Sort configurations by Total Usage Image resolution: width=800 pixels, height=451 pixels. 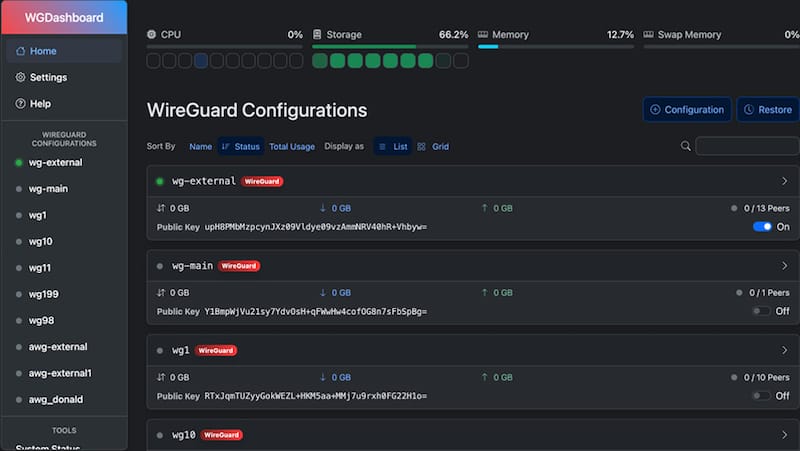tap(291, 146)
